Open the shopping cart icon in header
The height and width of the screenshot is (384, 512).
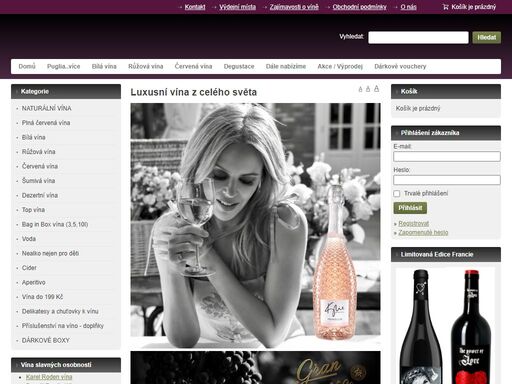pos(445,7)
